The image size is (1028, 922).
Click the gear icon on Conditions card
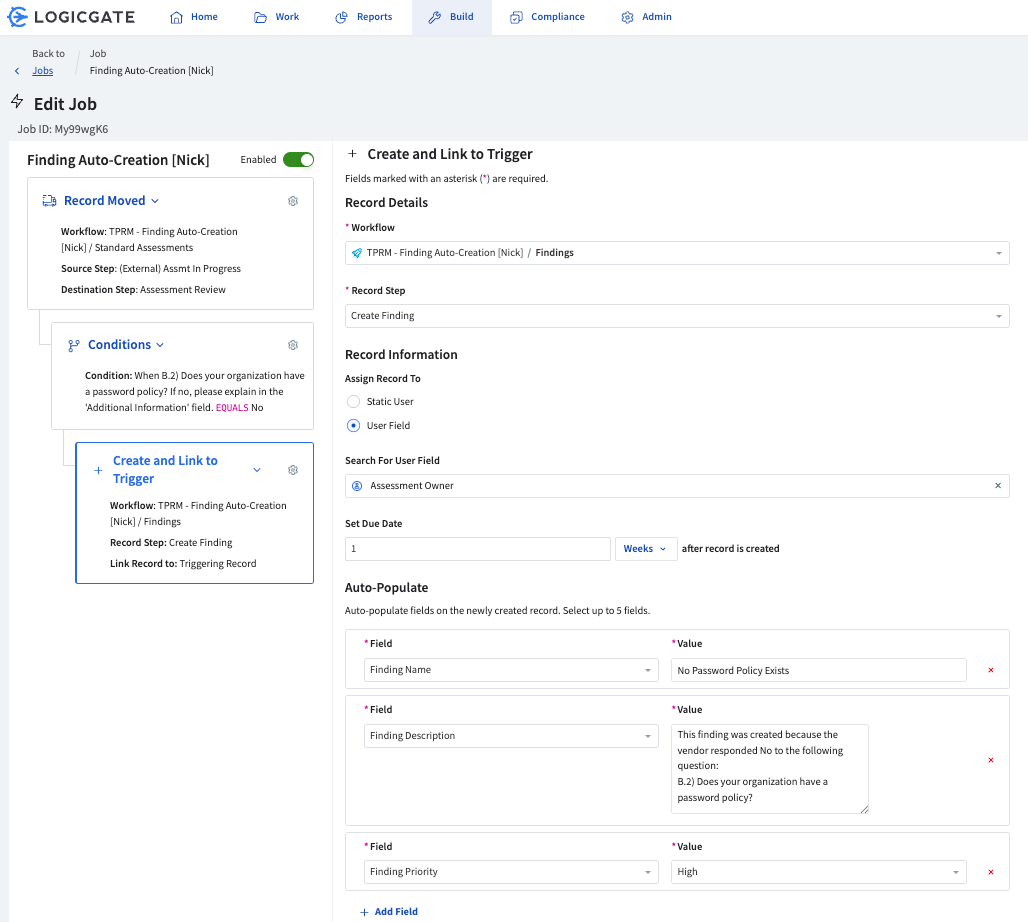pos(293,345)
